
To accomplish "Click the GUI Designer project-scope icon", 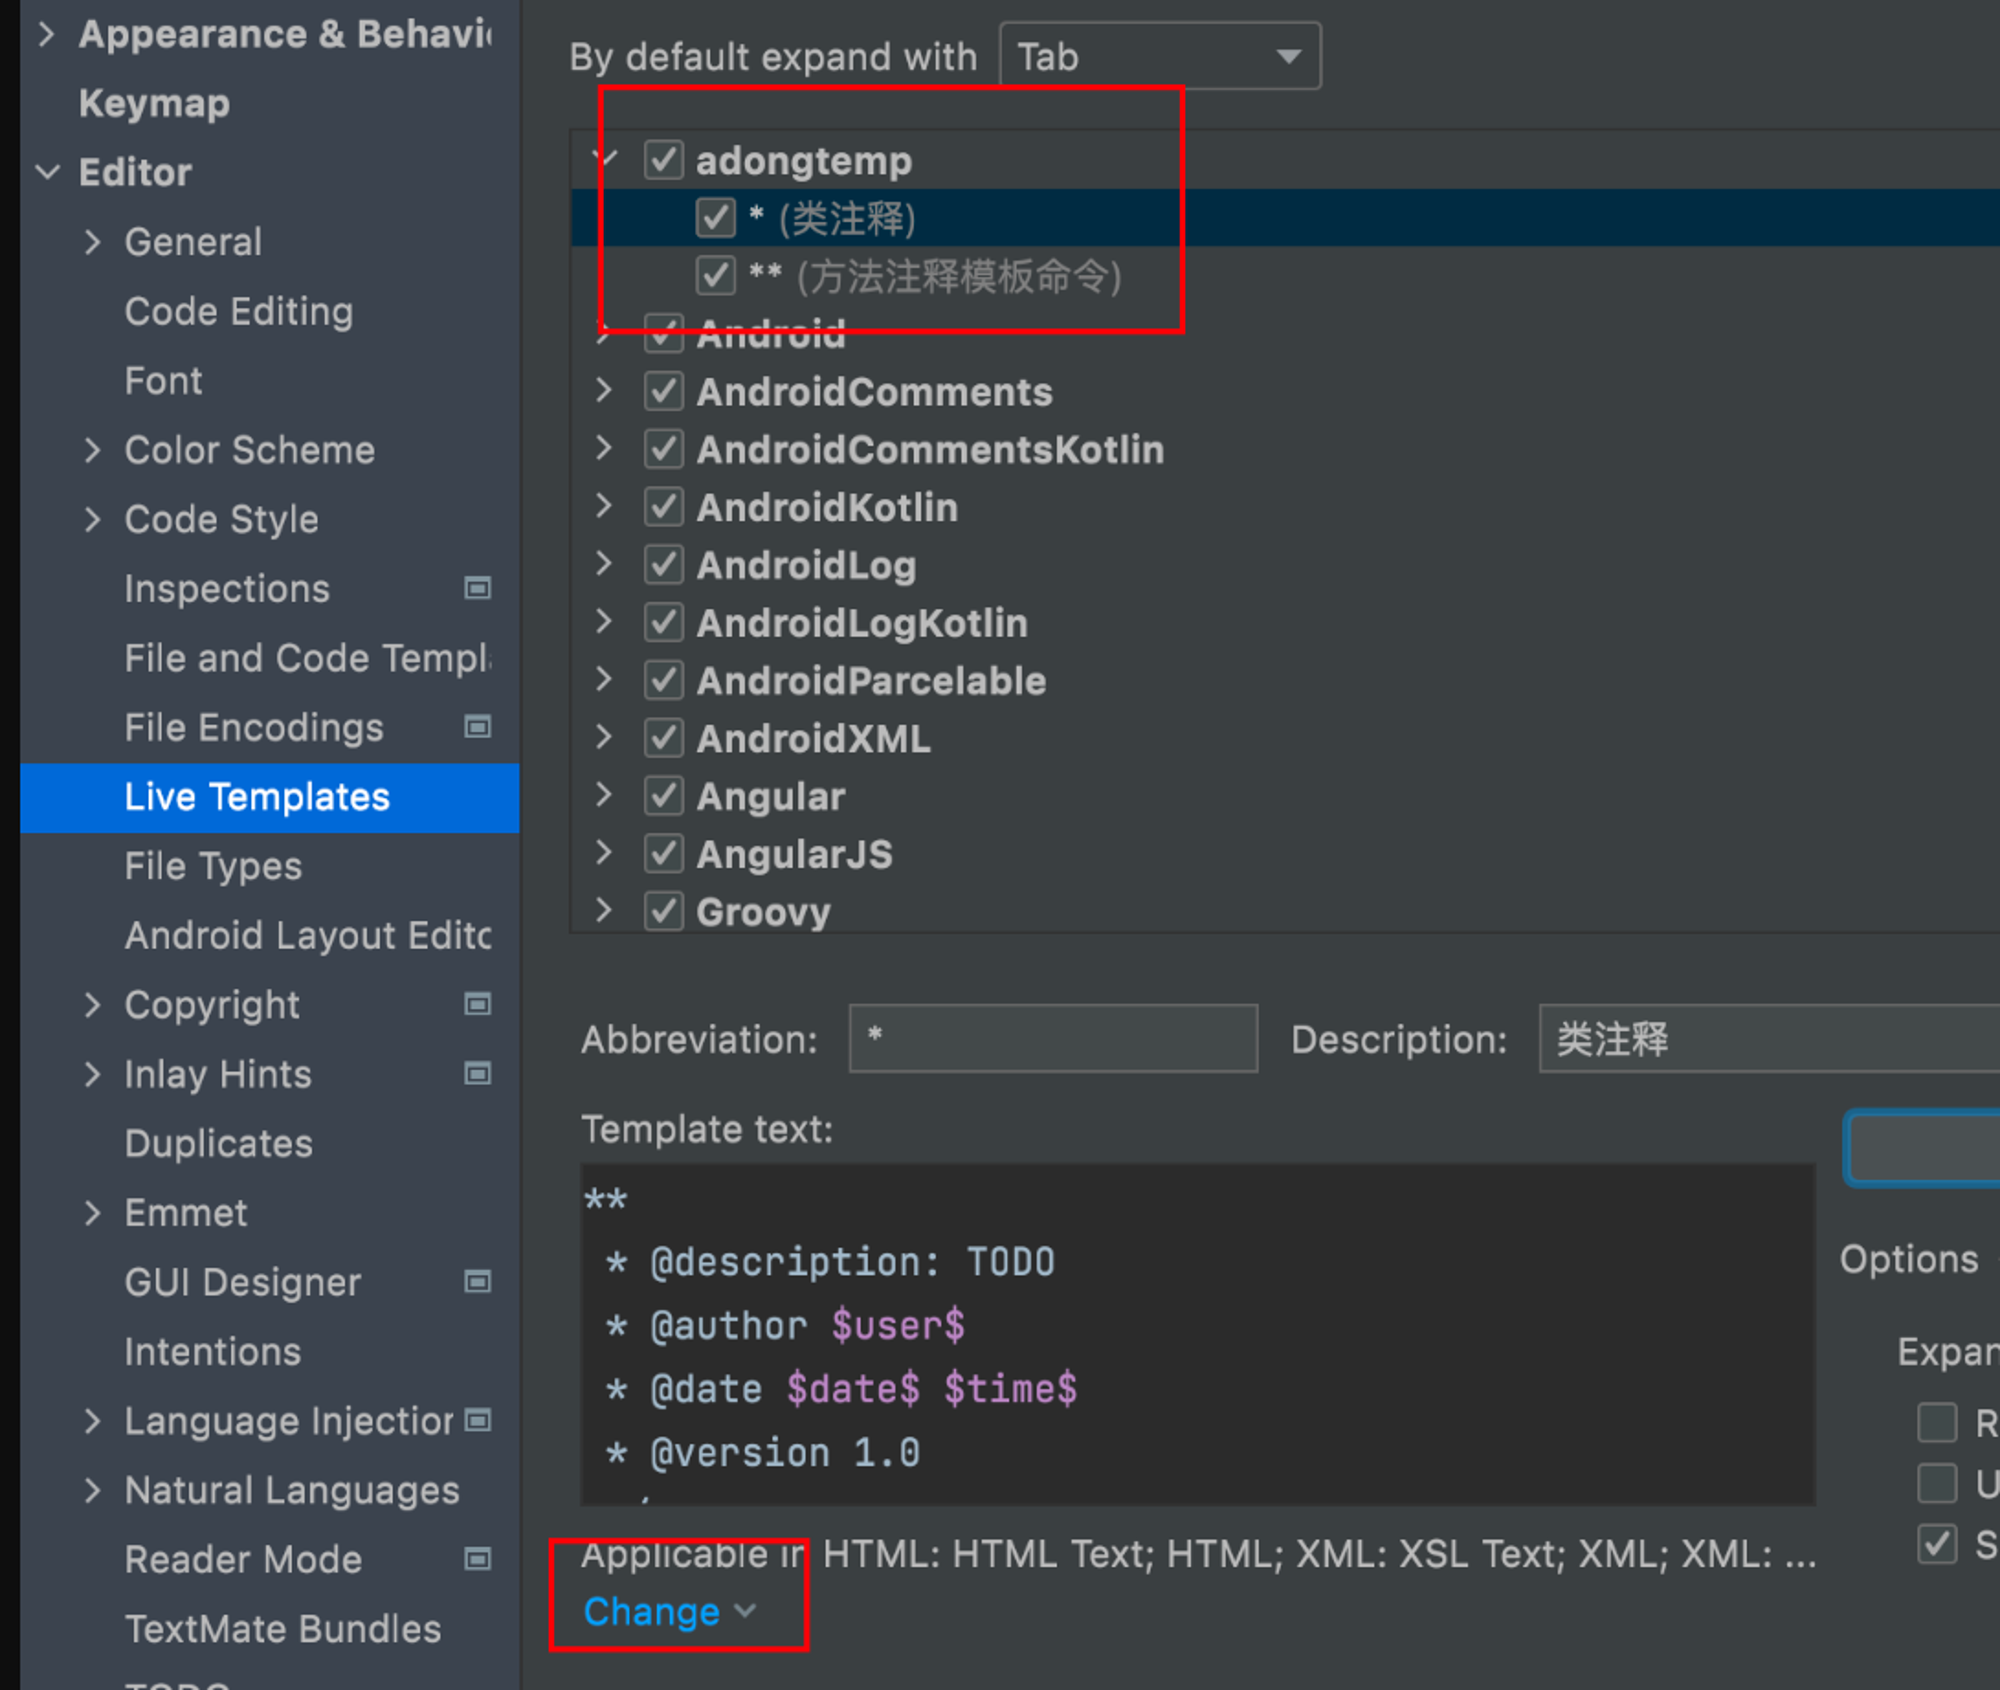I will (x=478, y=1282).
